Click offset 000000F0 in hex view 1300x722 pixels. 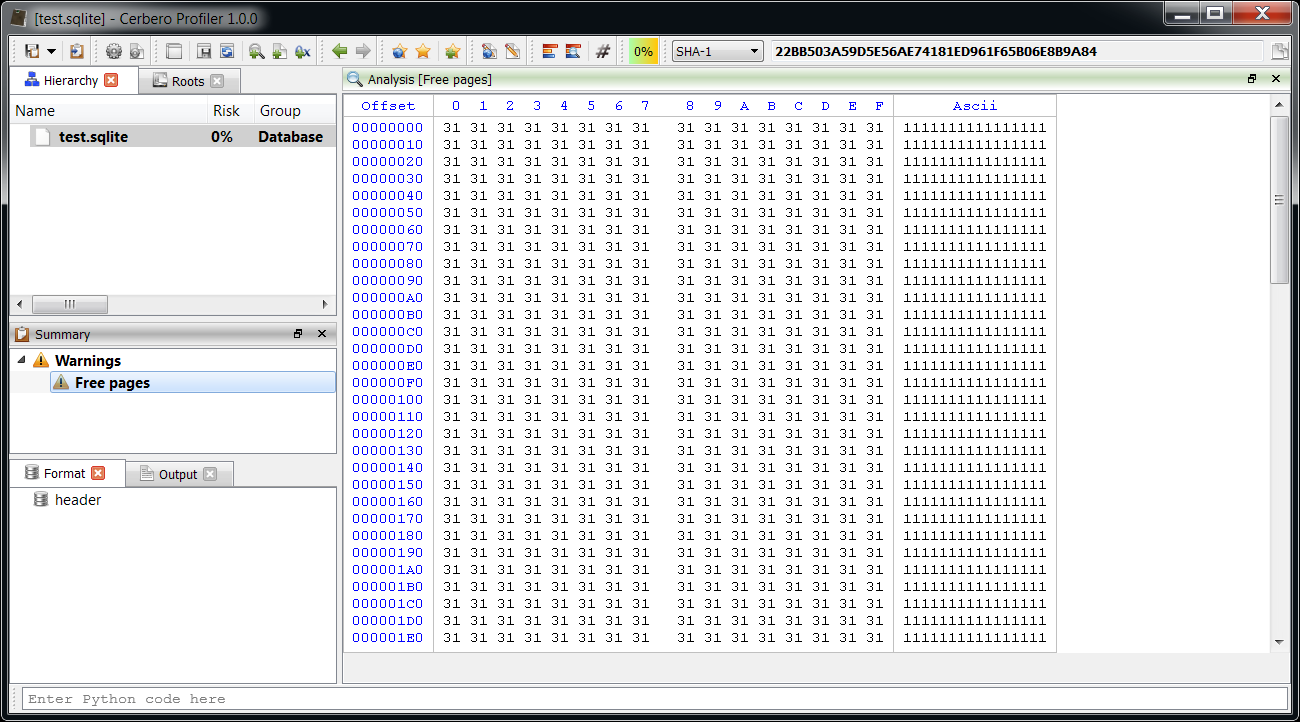point(388,383)
